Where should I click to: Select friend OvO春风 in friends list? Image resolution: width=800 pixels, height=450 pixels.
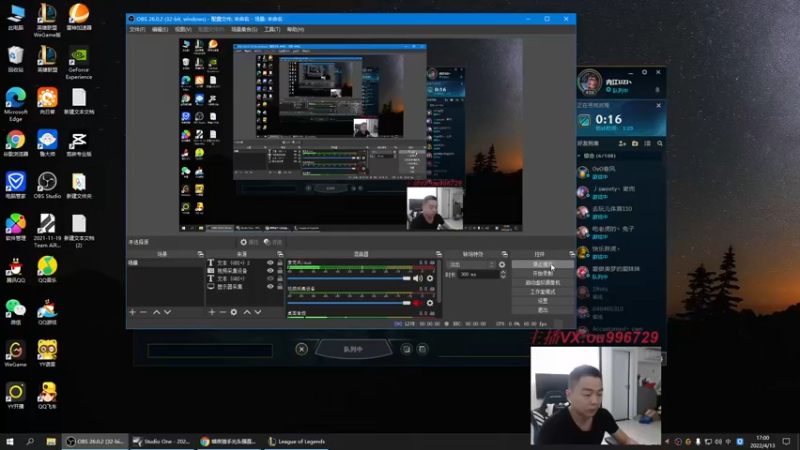(620, 172)
